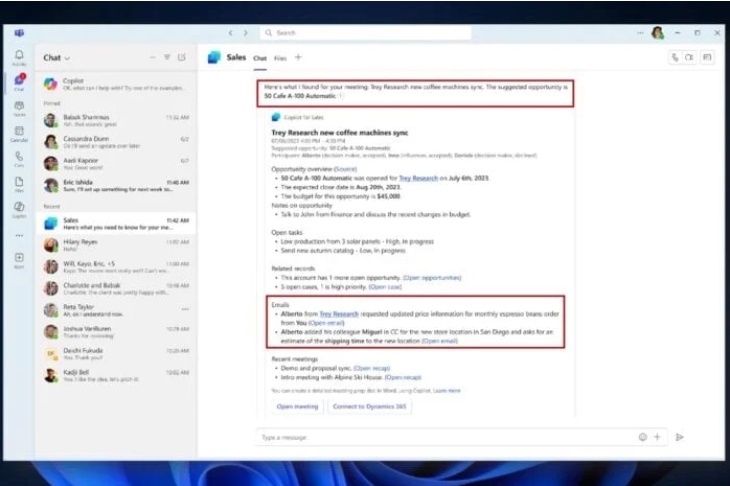Open chat with Cassandra Dunn

116,142
